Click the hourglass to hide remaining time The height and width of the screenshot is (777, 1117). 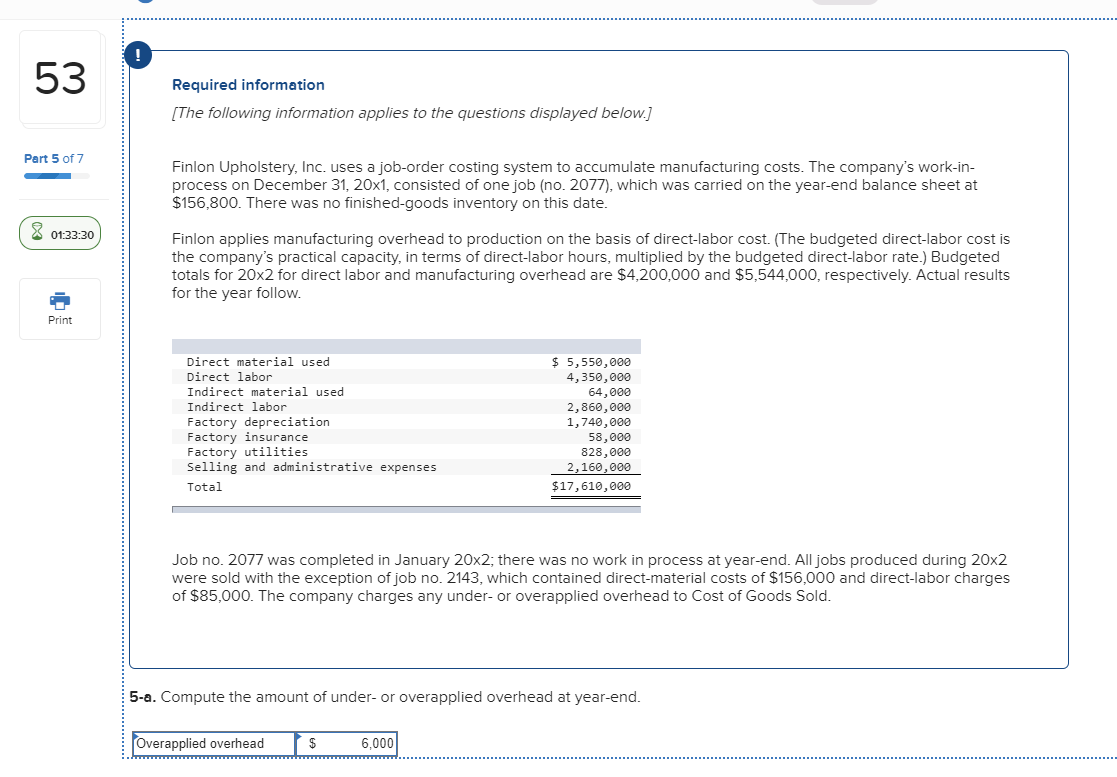[38, 232]
